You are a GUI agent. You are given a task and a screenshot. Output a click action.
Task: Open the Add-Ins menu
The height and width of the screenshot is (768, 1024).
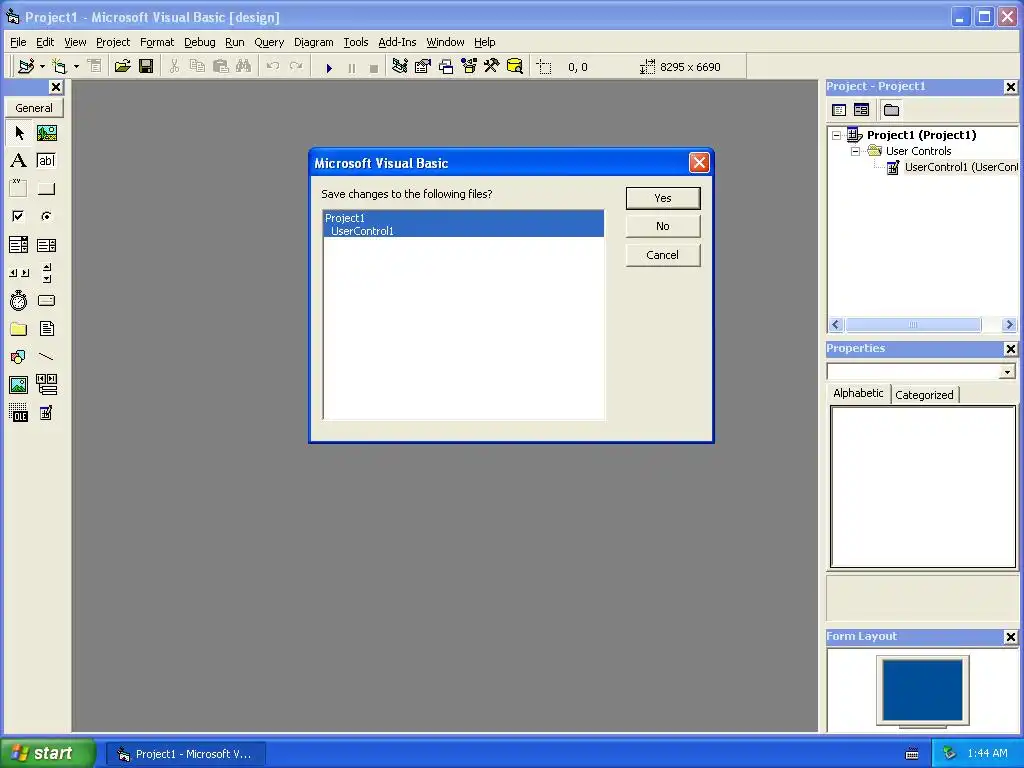tap(397, 42)
